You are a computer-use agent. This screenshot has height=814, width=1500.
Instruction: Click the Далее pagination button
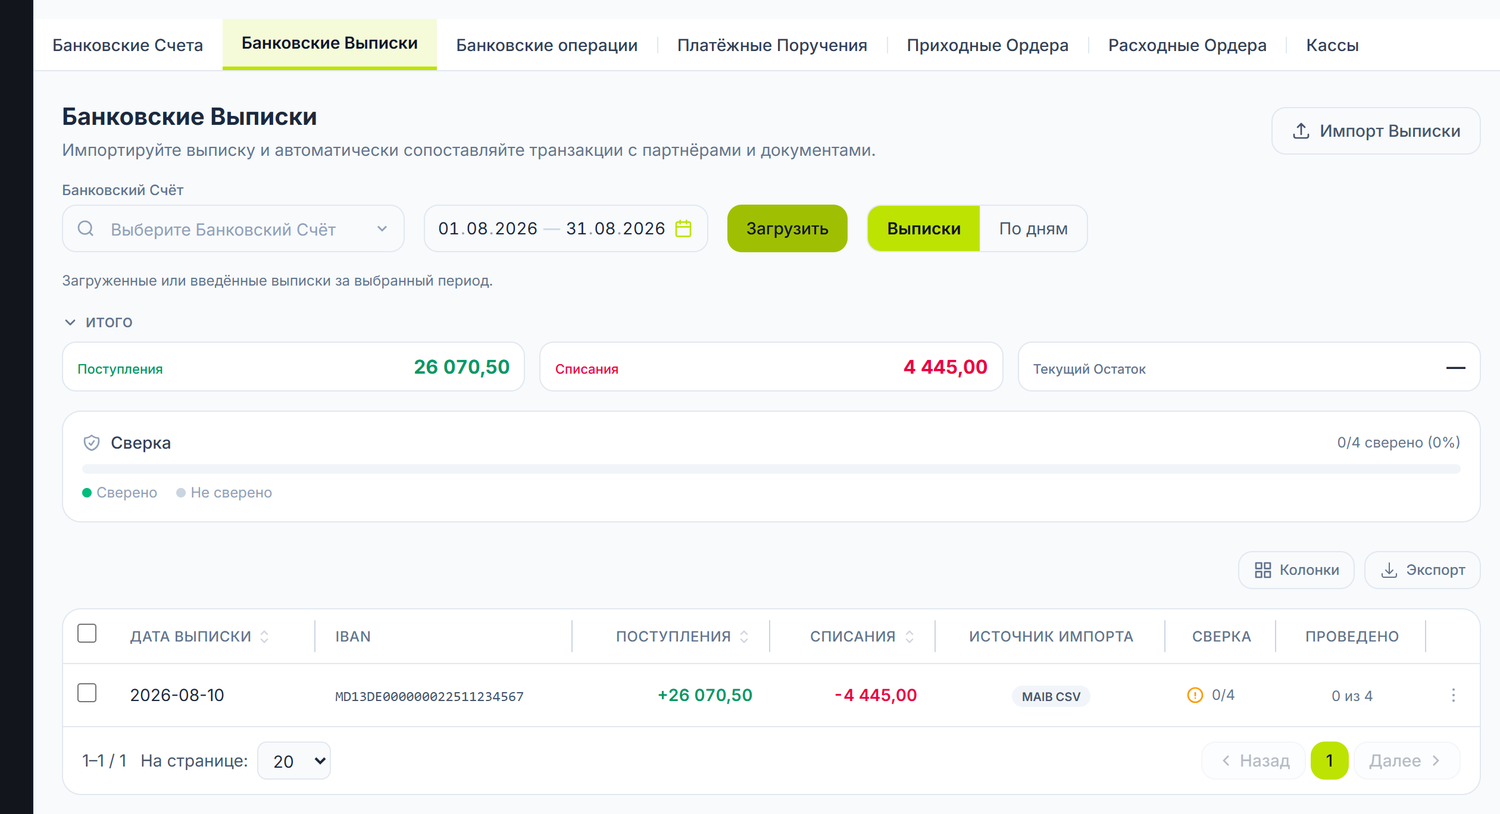point(1406,761)
